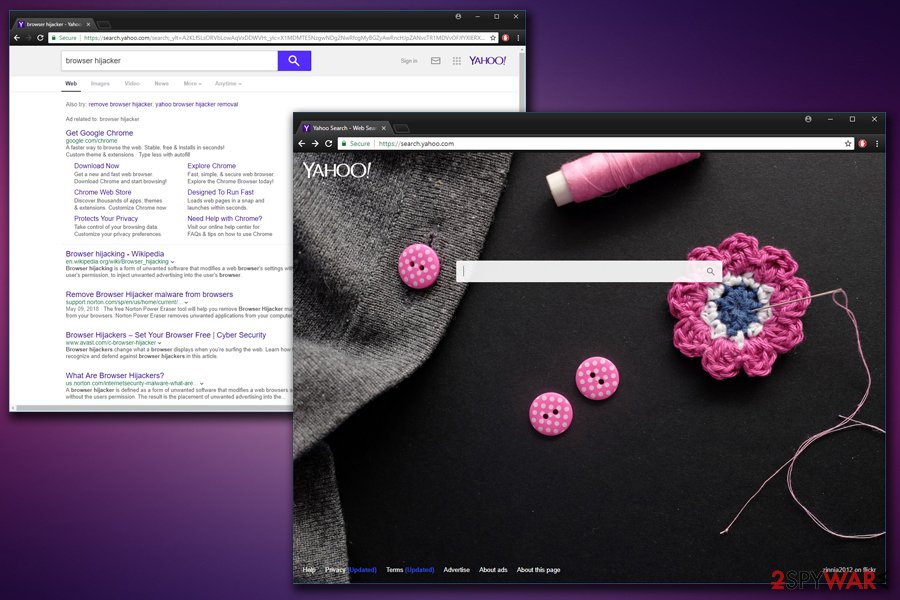Open the Get Google Chrome ad link
Viewport: 900px width, 600px height.
pos(99,133)
